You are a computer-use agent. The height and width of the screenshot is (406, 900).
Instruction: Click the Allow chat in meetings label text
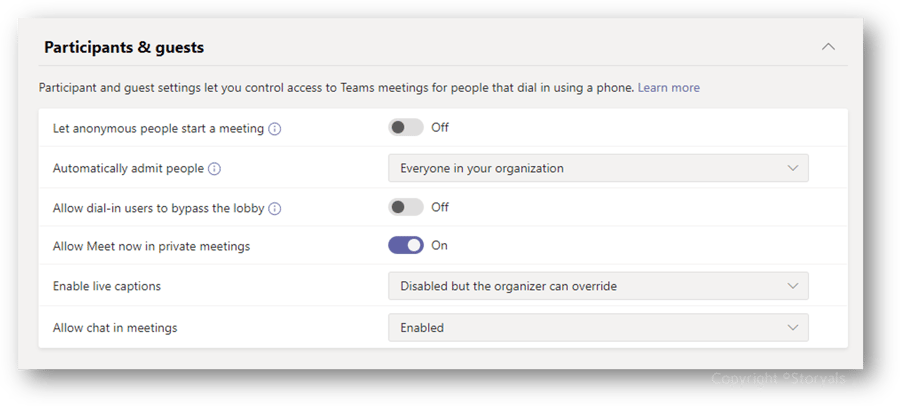click(x=115, y=328)
